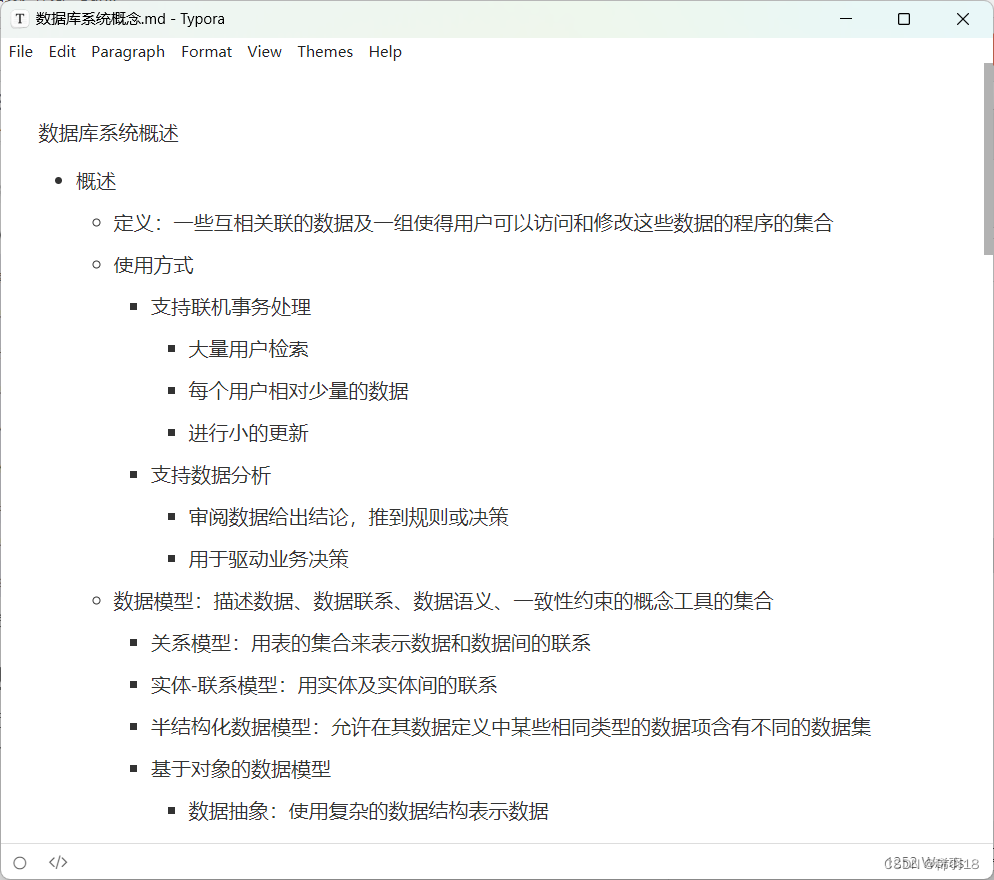Click the maximize button in the titlebar
Image resolution: width=994 pixels, height=880 pixels.
(903, 18)
